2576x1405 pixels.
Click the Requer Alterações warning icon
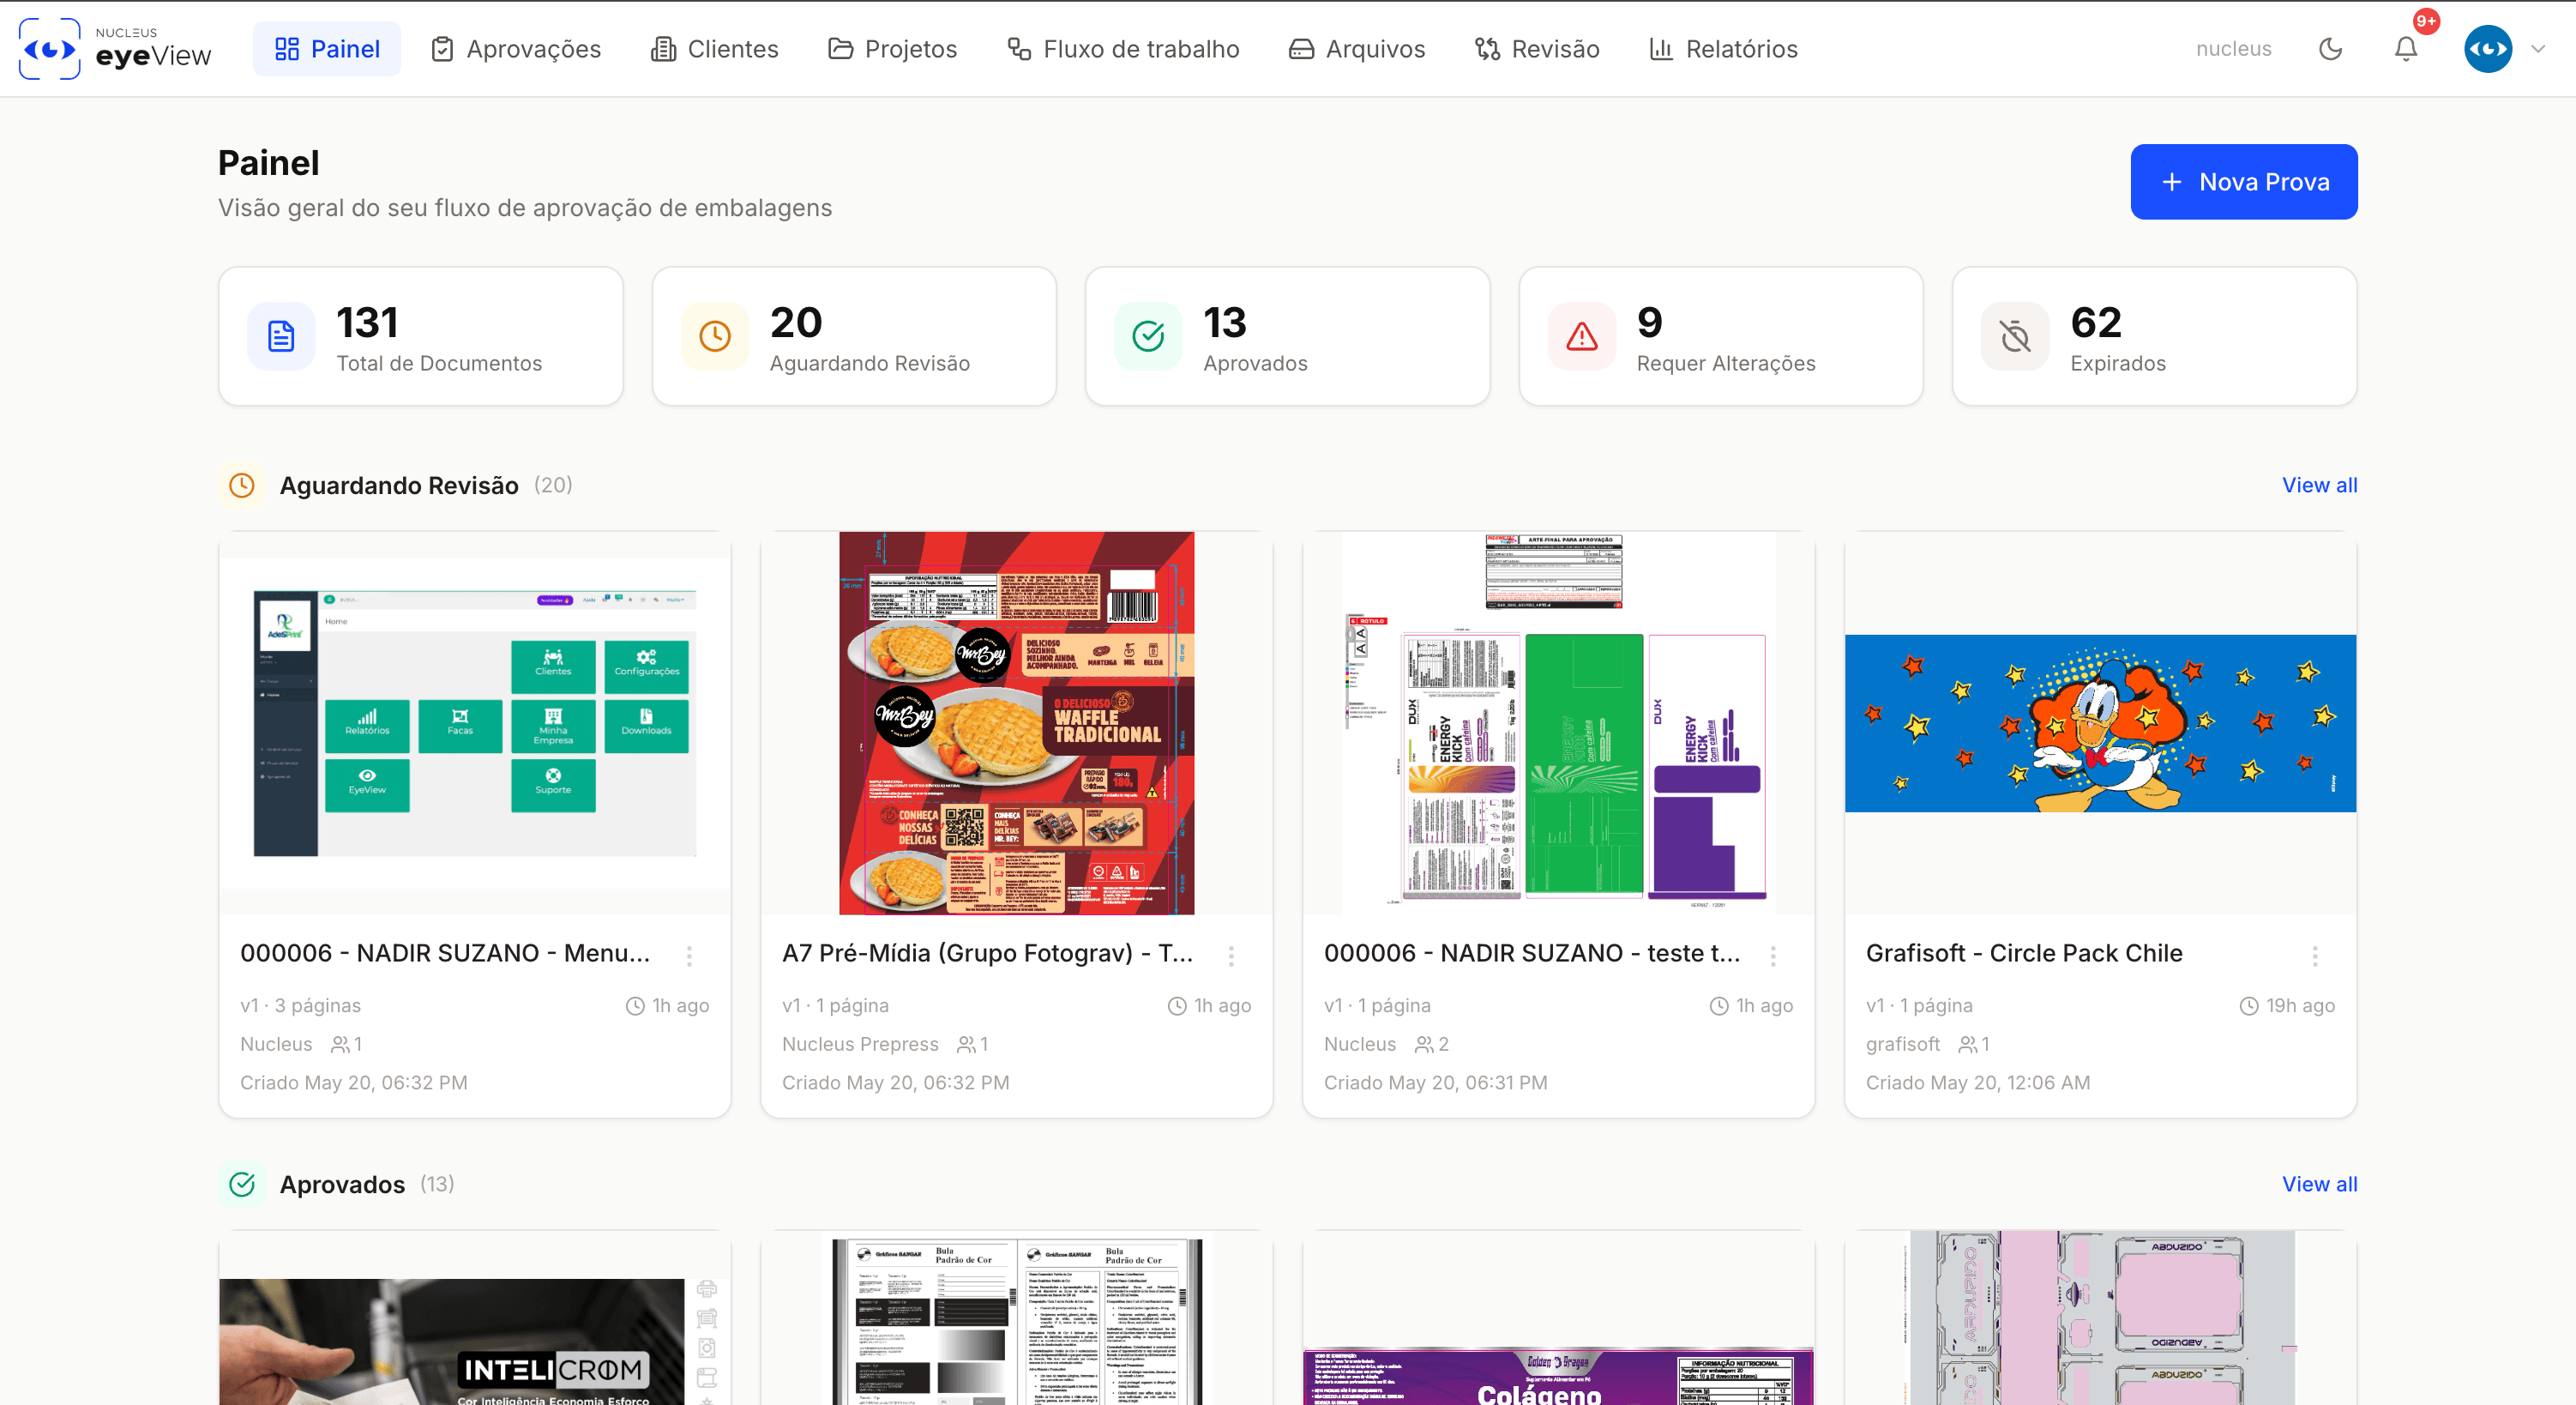pyautogui.click(x=1582, y=336)
